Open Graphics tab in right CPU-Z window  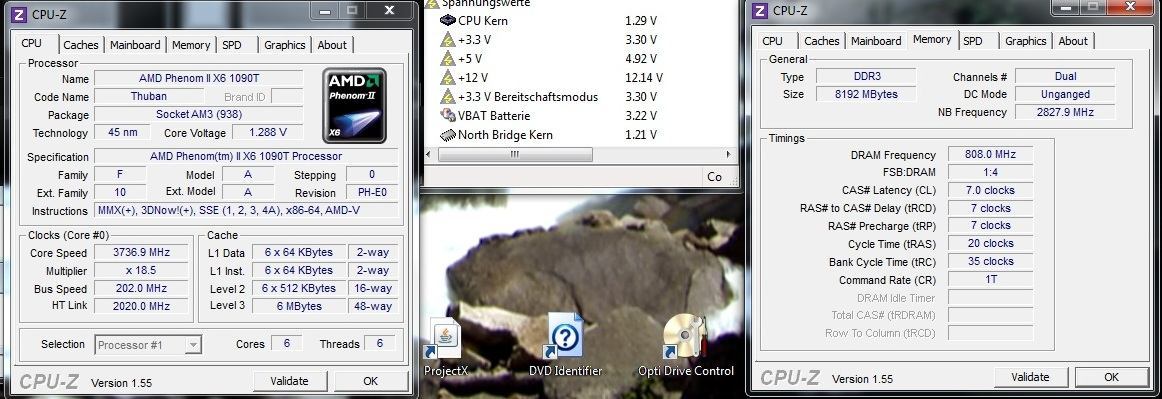(1026, 42)
